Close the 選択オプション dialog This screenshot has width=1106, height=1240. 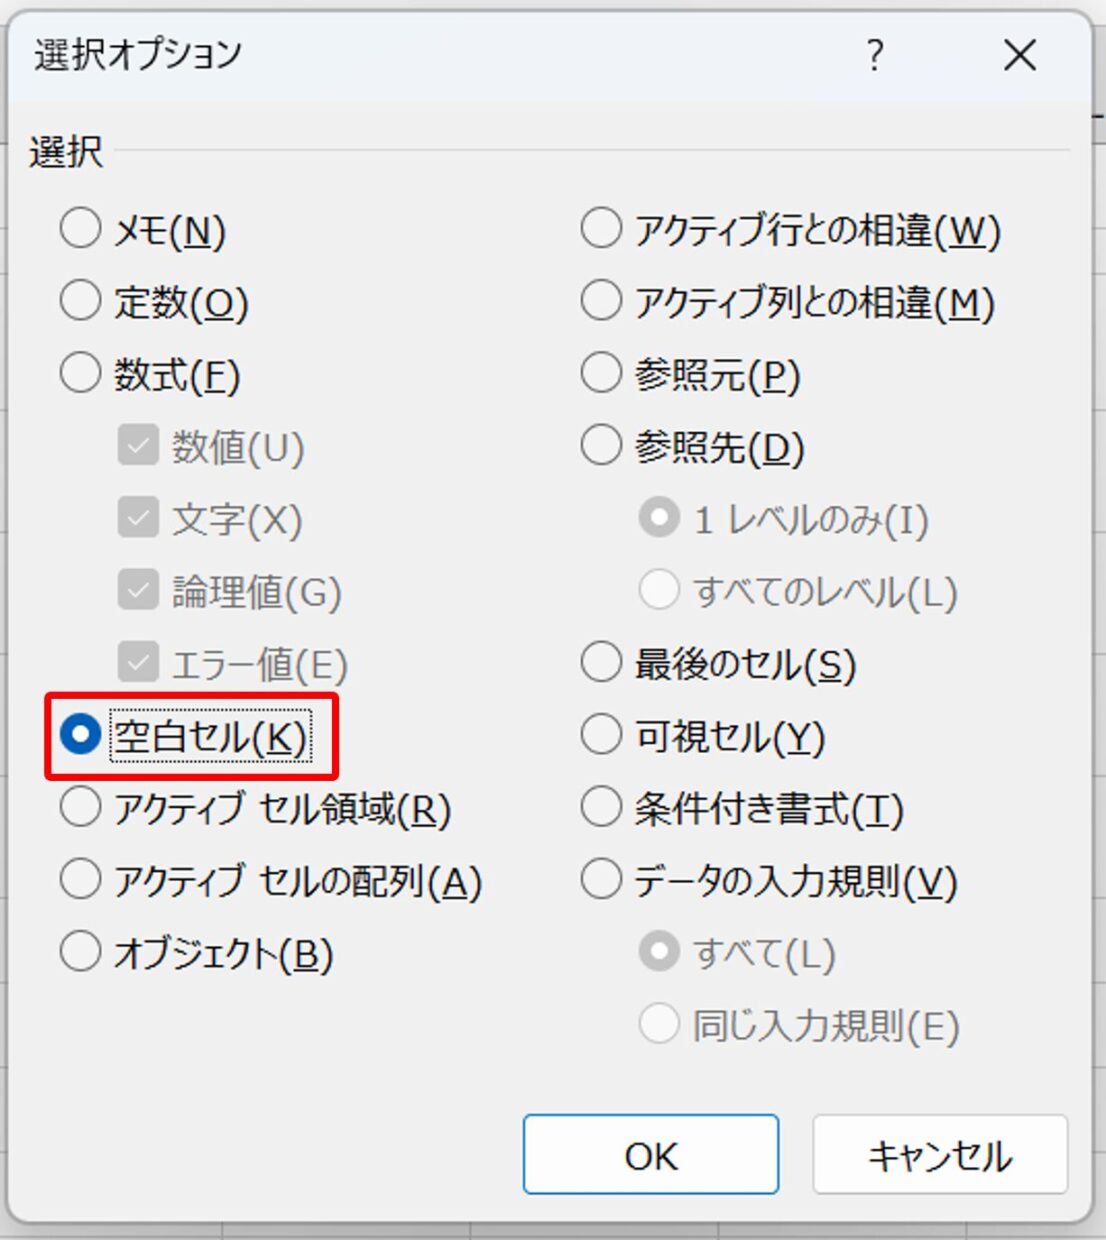1019,55
